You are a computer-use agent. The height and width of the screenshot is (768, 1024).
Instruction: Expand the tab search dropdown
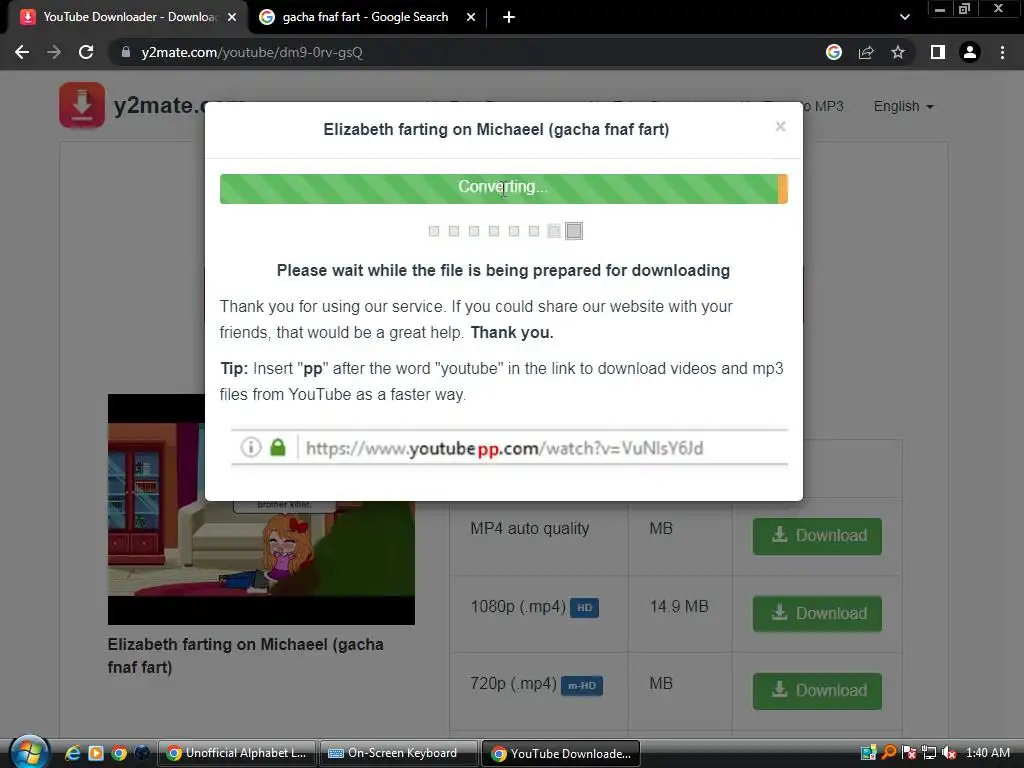tap(904, 17)
